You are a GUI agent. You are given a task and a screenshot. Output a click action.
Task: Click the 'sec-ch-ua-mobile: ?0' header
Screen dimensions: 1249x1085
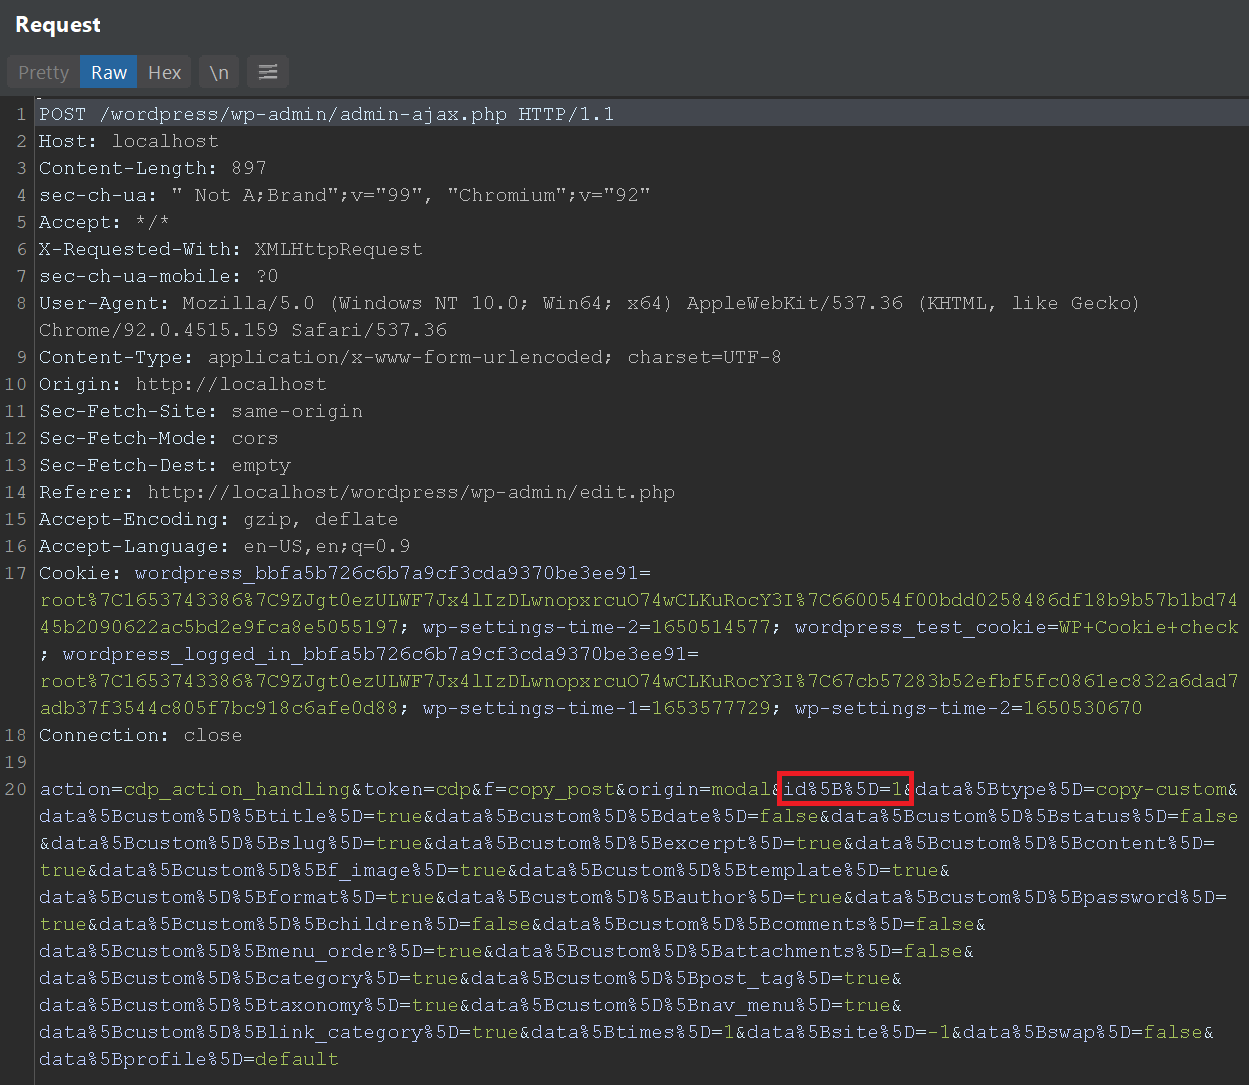tap(158, 276)
